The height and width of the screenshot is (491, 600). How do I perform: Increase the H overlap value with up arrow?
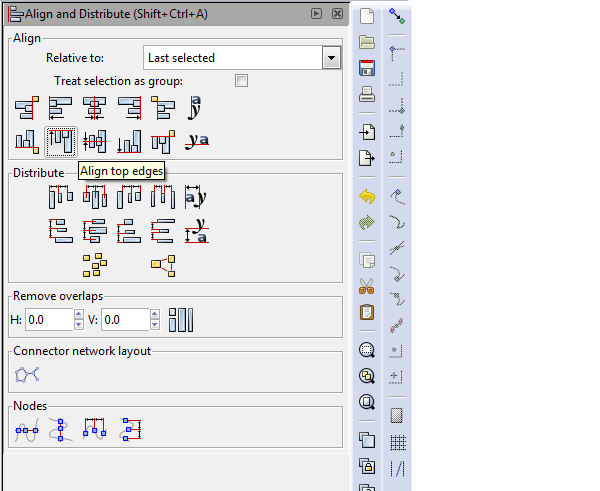coord(79,315)
